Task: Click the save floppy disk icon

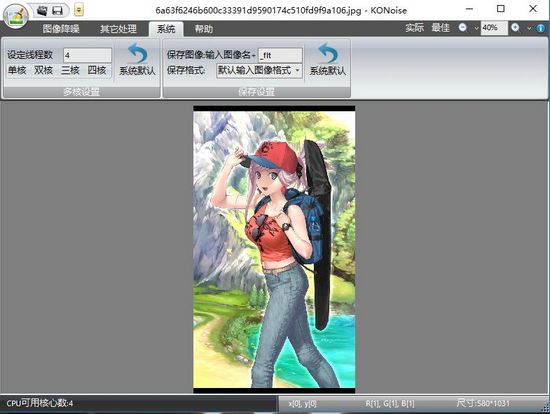Action: [57, 11]
